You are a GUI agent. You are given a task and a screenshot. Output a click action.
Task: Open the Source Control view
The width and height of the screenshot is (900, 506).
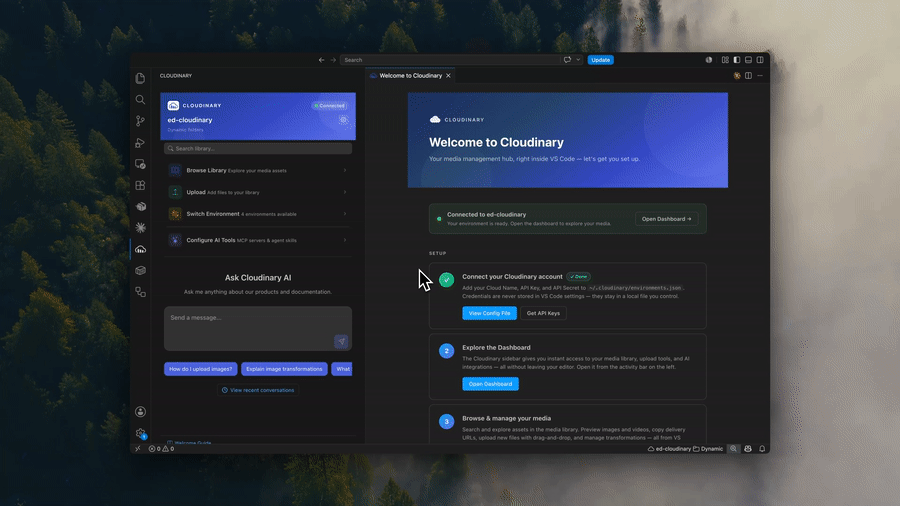pos(140,121)
